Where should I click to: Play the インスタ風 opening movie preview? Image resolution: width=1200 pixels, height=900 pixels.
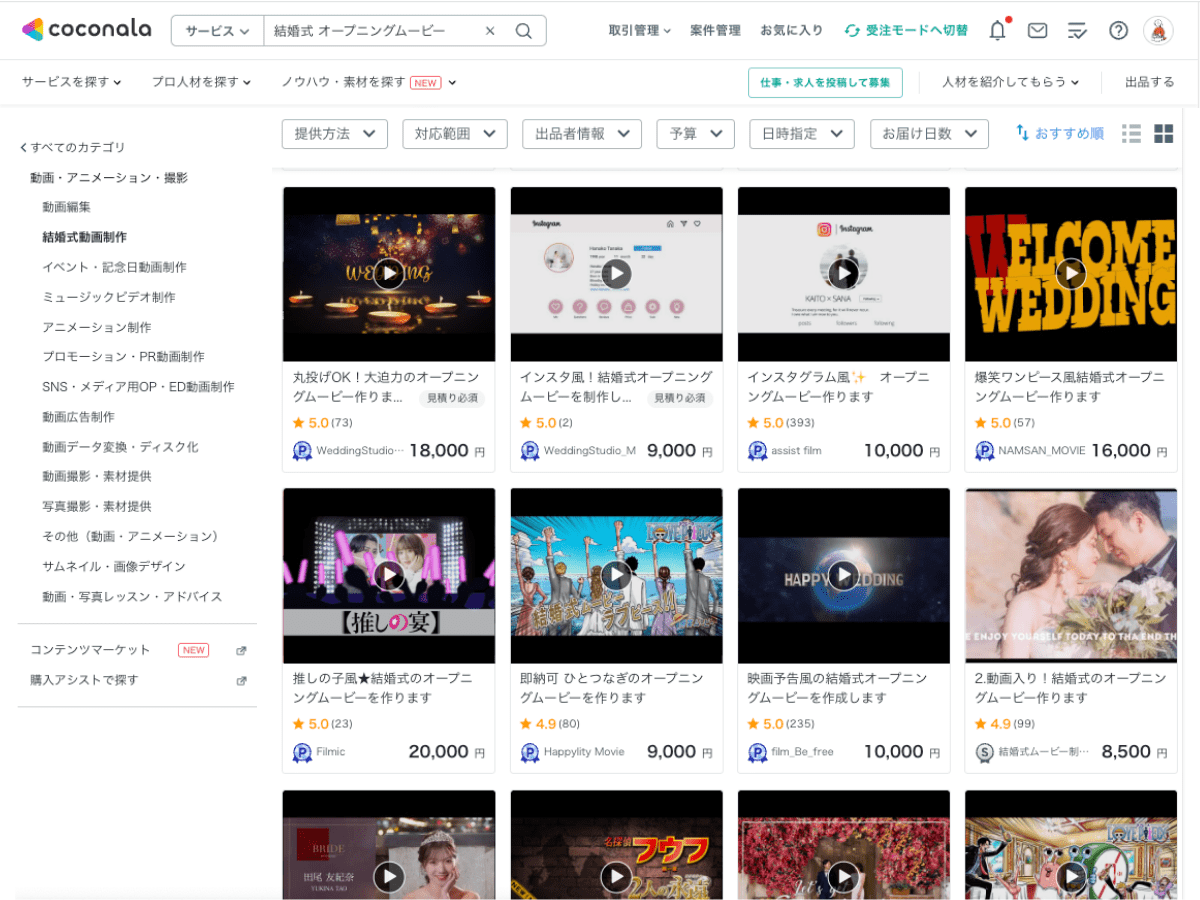pyautogui.click(x=616, y=273)
